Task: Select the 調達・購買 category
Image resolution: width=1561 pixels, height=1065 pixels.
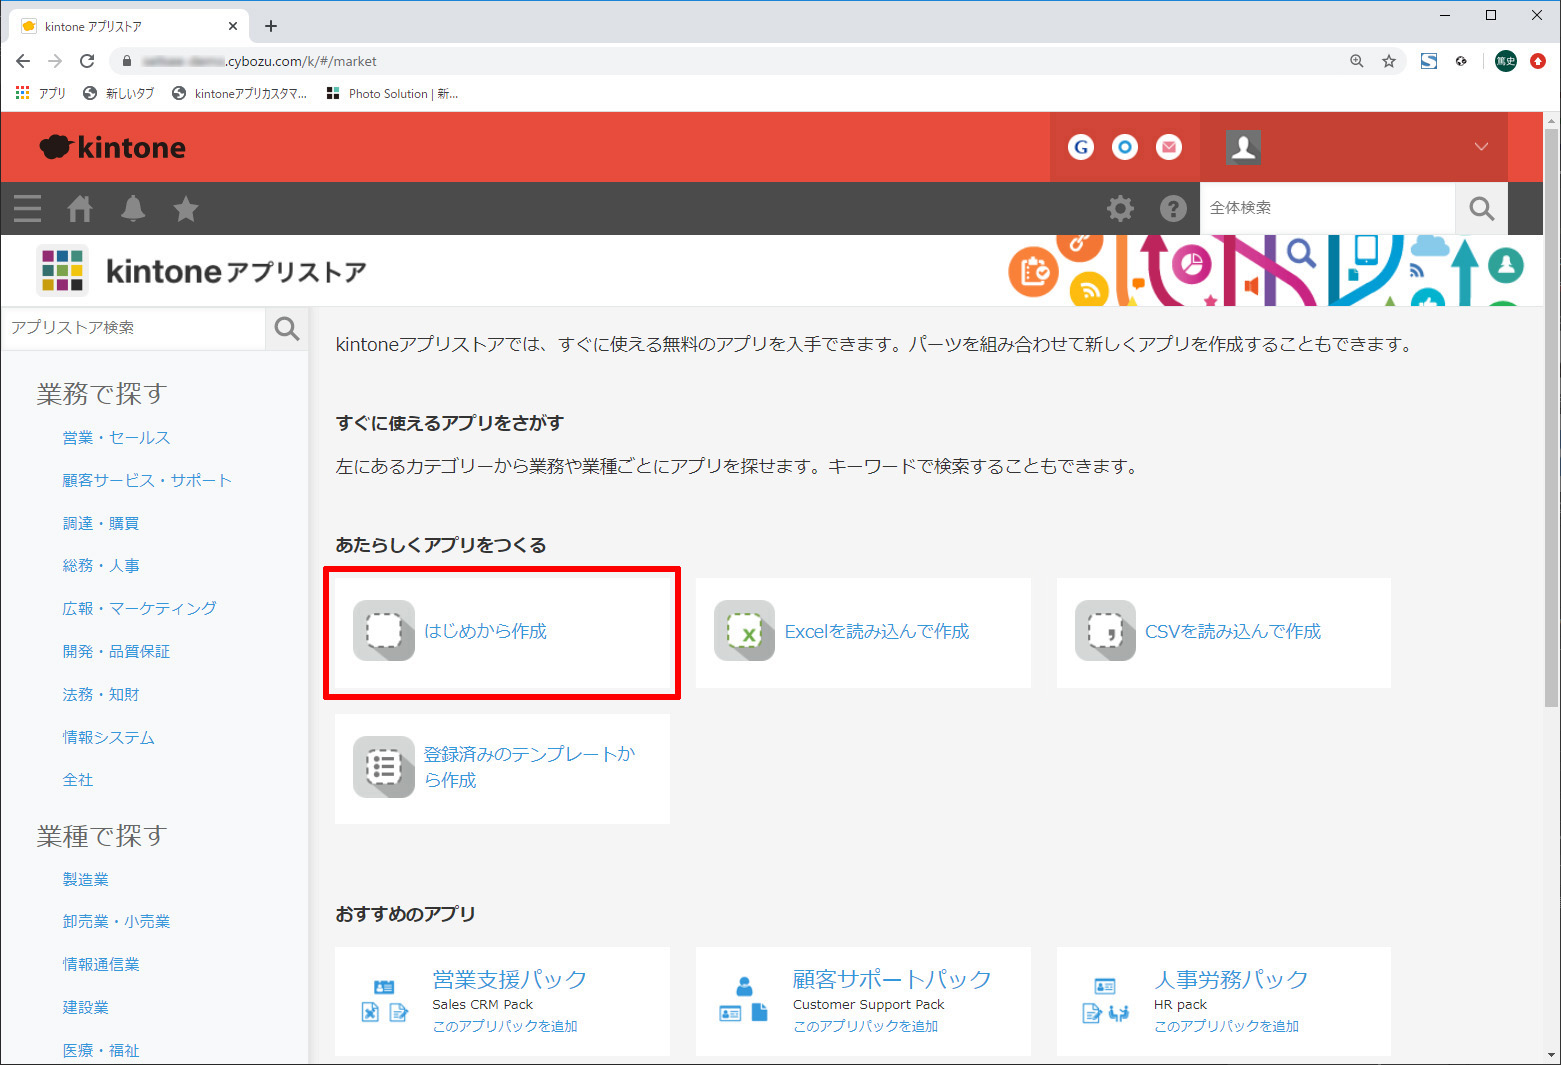Action: (101, 523)
